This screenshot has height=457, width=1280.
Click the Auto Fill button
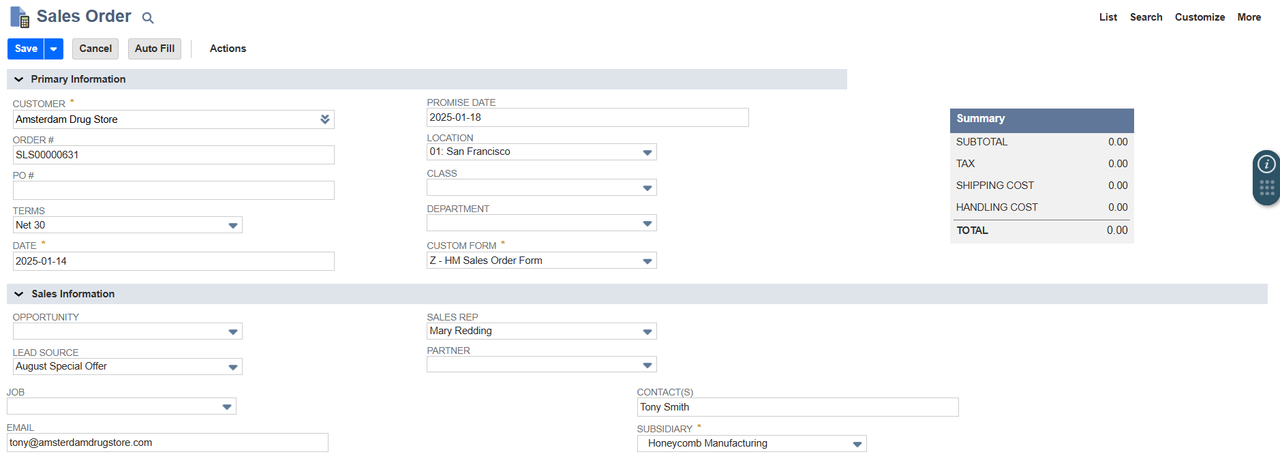[x=154, y=49]
